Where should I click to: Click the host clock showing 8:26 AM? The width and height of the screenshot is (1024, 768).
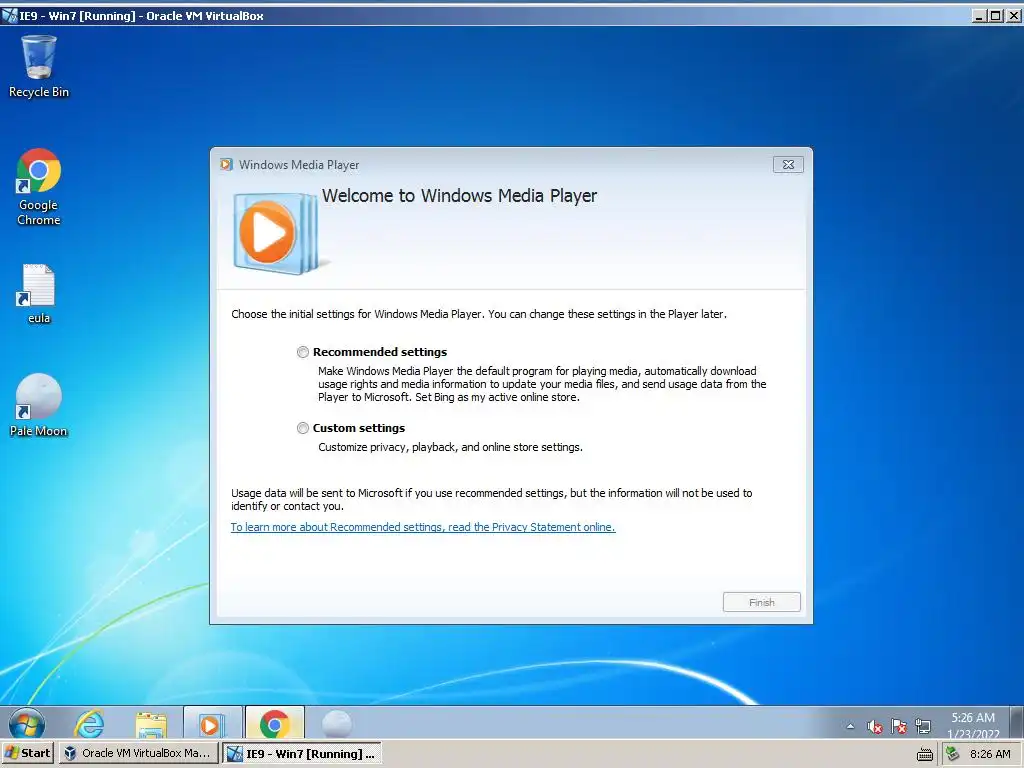tap(990, 754)
